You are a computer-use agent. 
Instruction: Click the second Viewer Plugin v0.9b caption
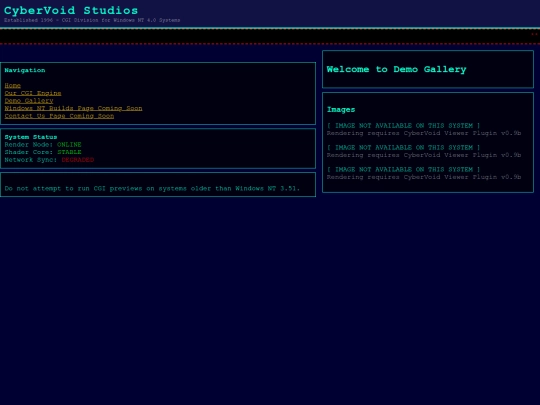[424, 155]
